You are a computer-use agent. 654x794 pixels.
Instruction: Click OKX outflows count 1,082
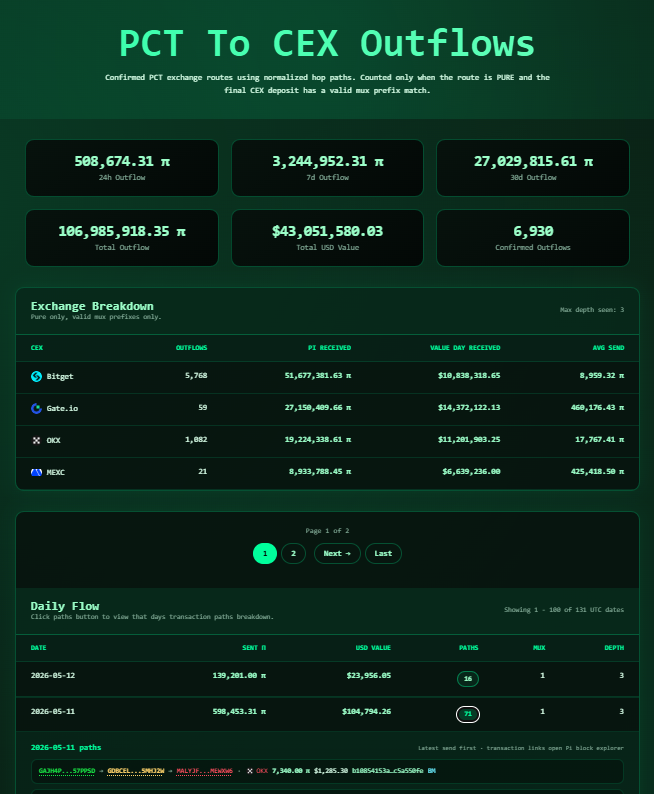click(x=196, y=440)
